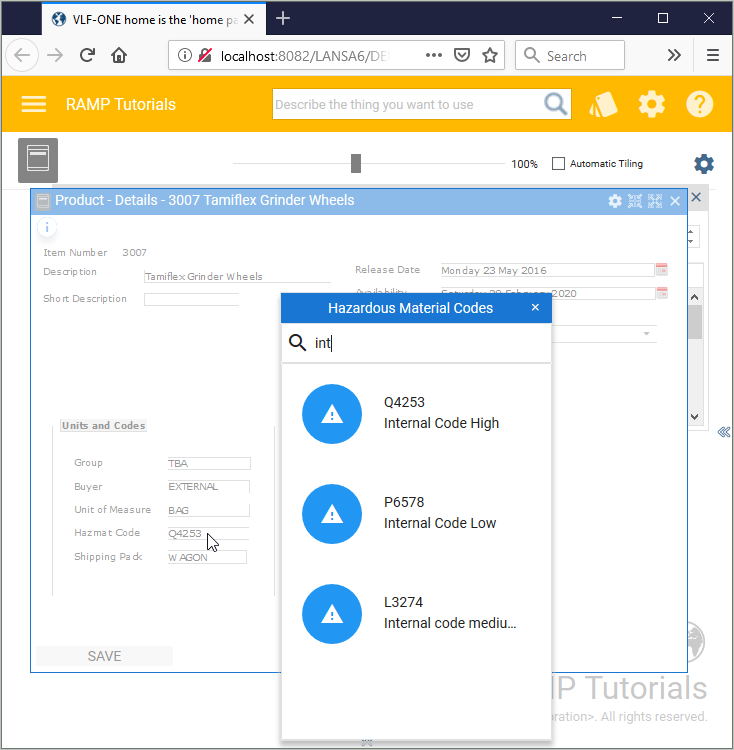Click the window panel icon below the header
Screen dimensions: 734x750
(38, 160)
